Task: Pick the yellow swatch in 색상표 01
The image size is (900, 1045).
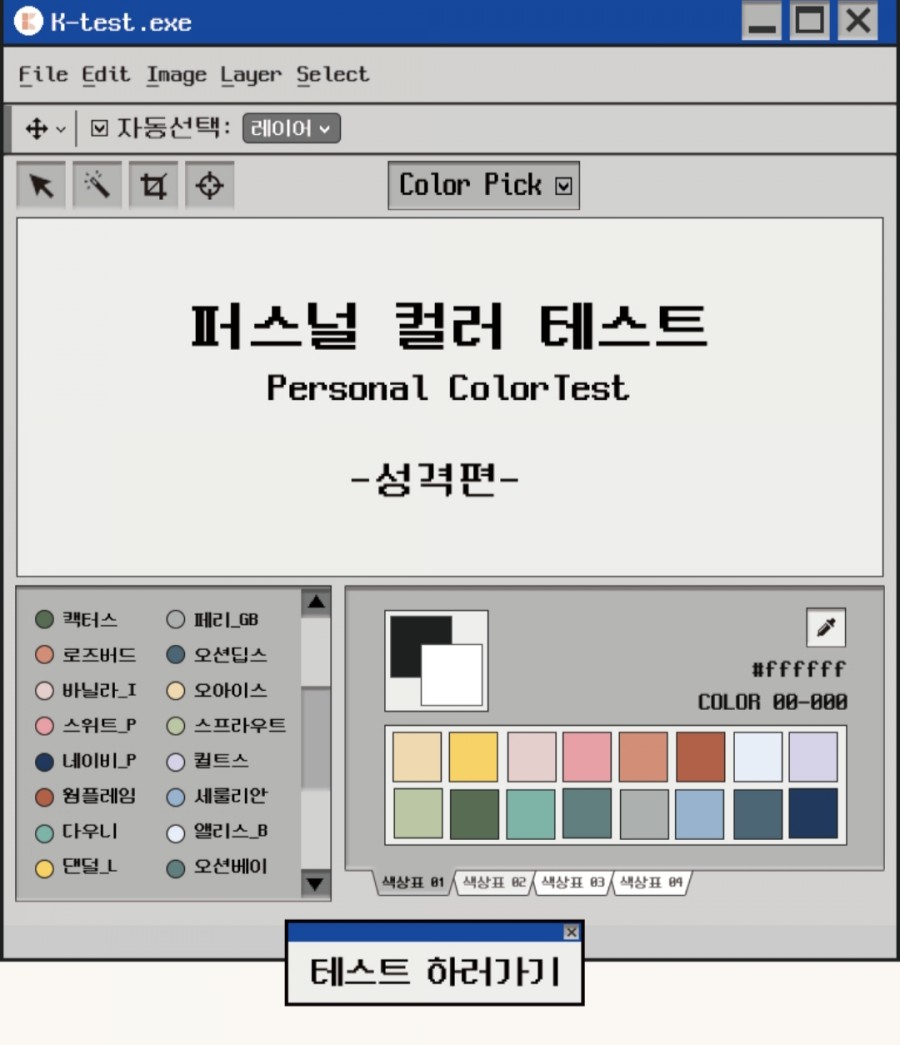Action: (x=474, y=757)
